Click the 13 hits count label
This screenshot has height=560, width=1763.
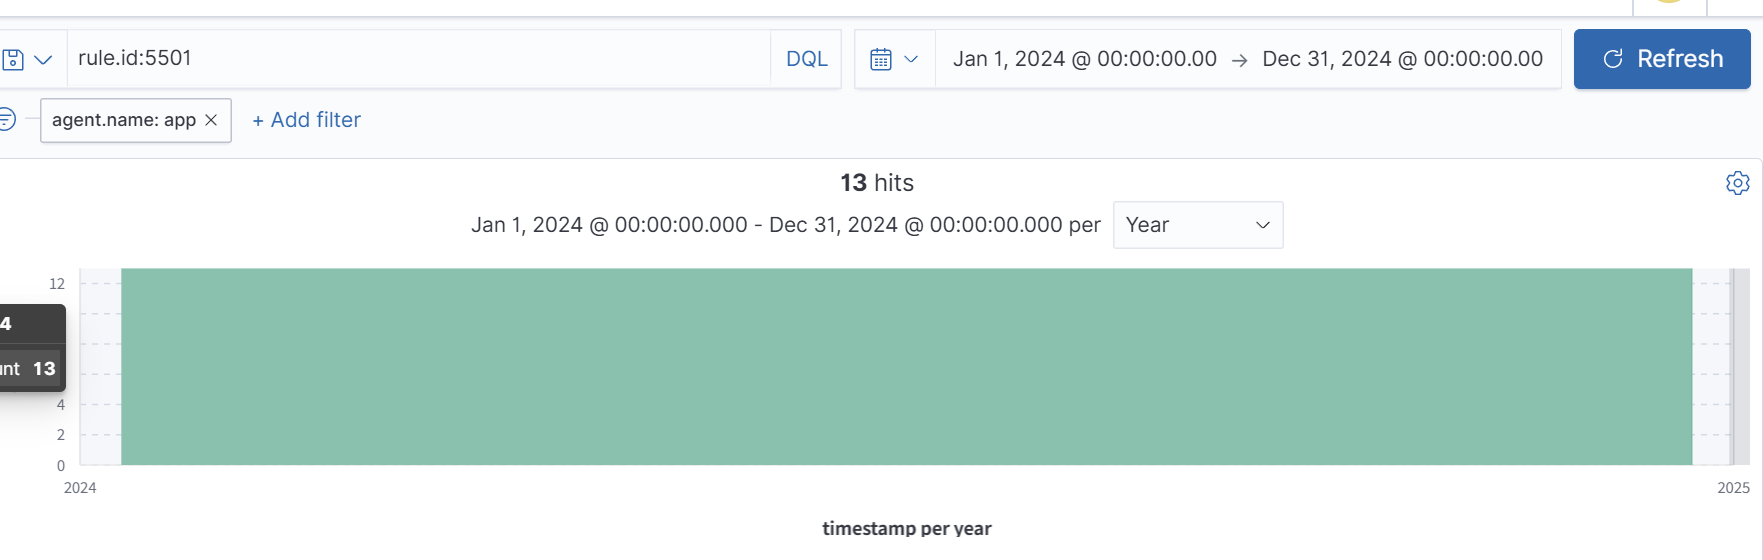(x=876, y=183)
